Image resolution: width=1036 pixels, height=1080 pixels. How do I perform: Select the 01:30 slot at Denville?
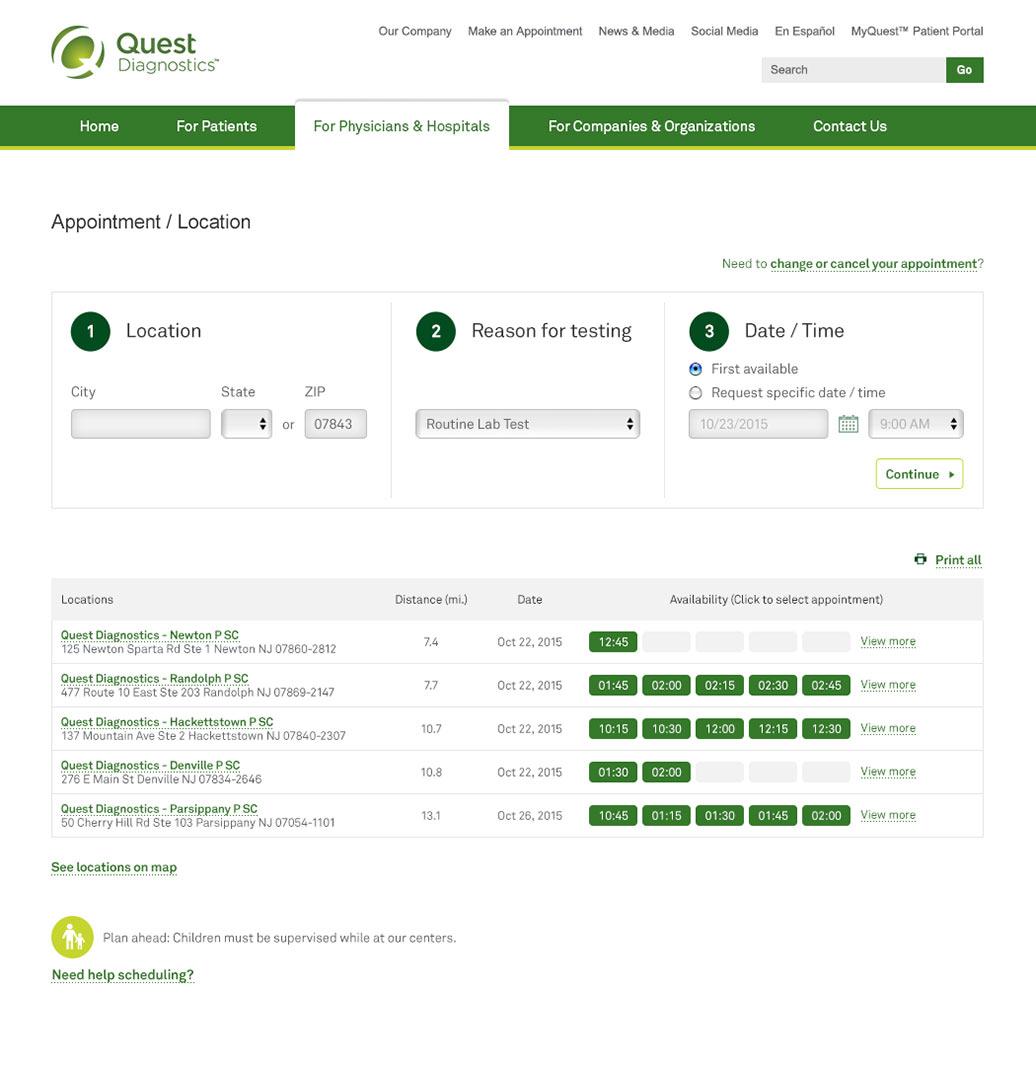(613, 772)
